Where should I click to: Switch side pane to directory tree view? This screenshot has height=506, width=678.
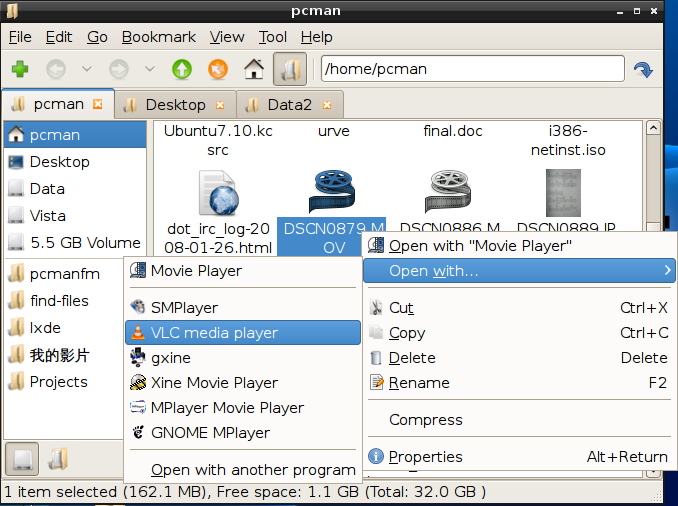pos(58,459)
